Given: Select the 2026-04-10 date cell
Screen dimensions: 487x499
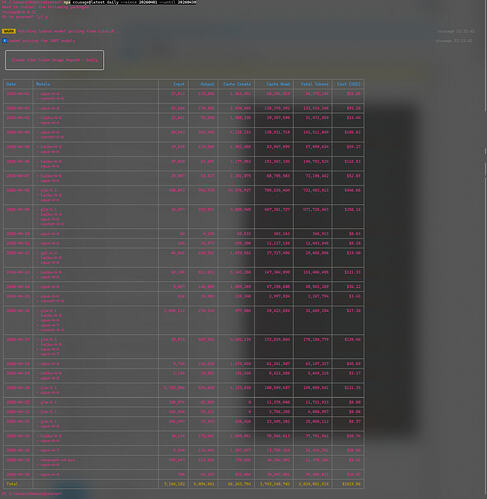Looking at the screenshot, I should (18, 234).
